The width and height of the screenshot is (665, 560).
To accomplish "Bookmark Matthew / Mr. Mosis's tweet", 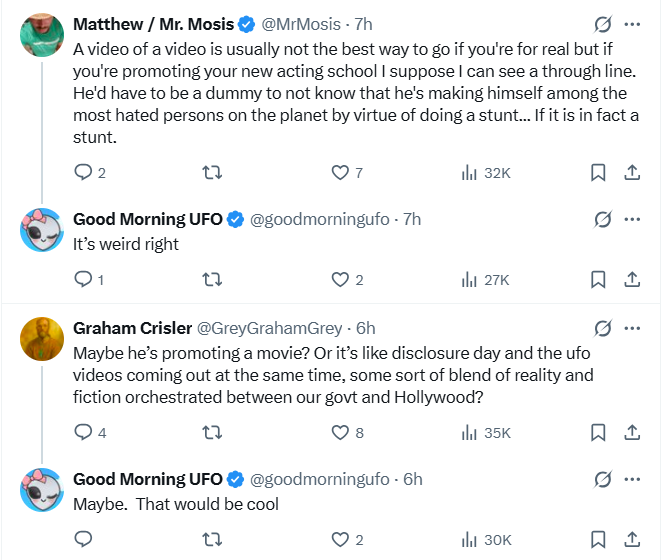I will (598, 173).
